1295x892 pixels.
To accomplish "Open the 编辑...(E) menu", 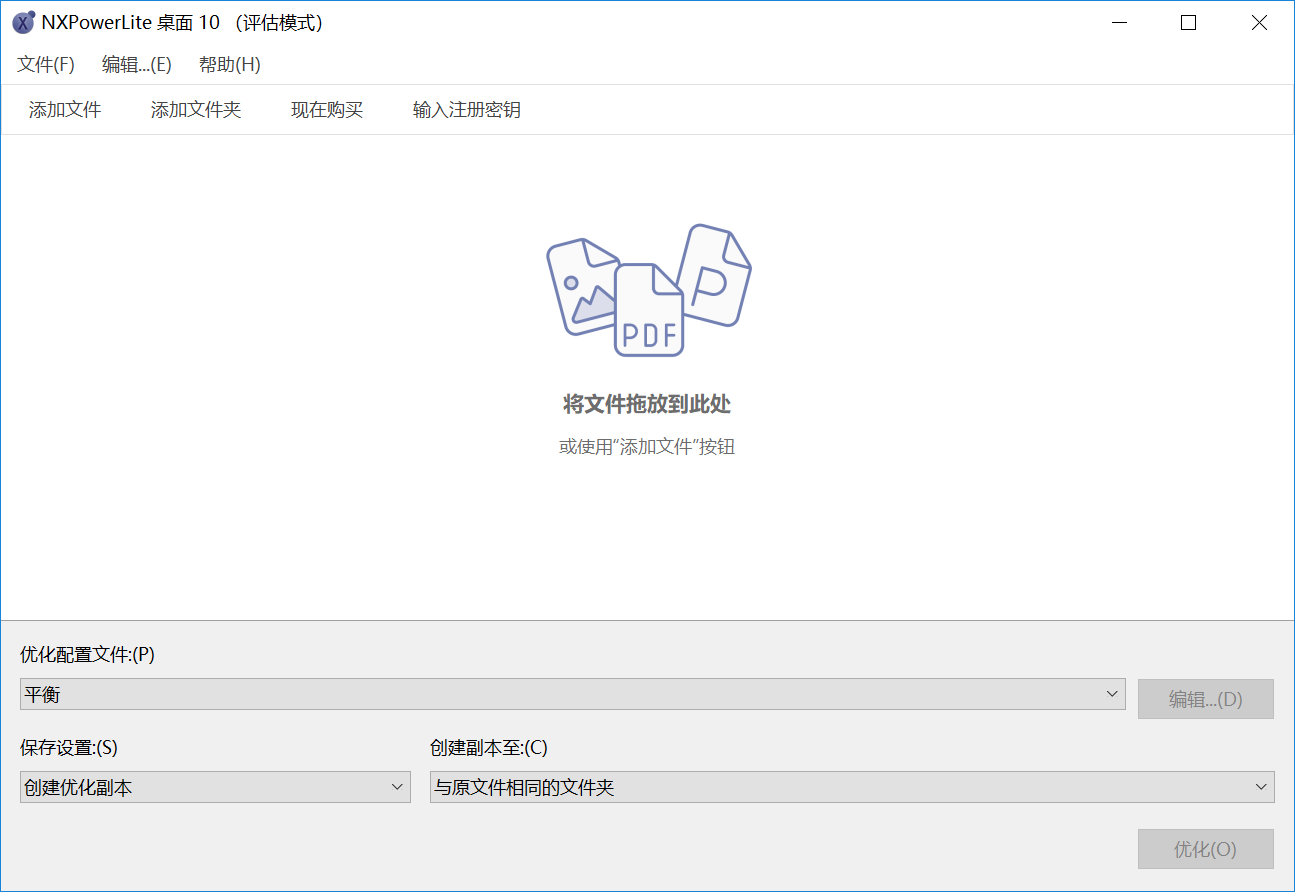I will [137, 65].
